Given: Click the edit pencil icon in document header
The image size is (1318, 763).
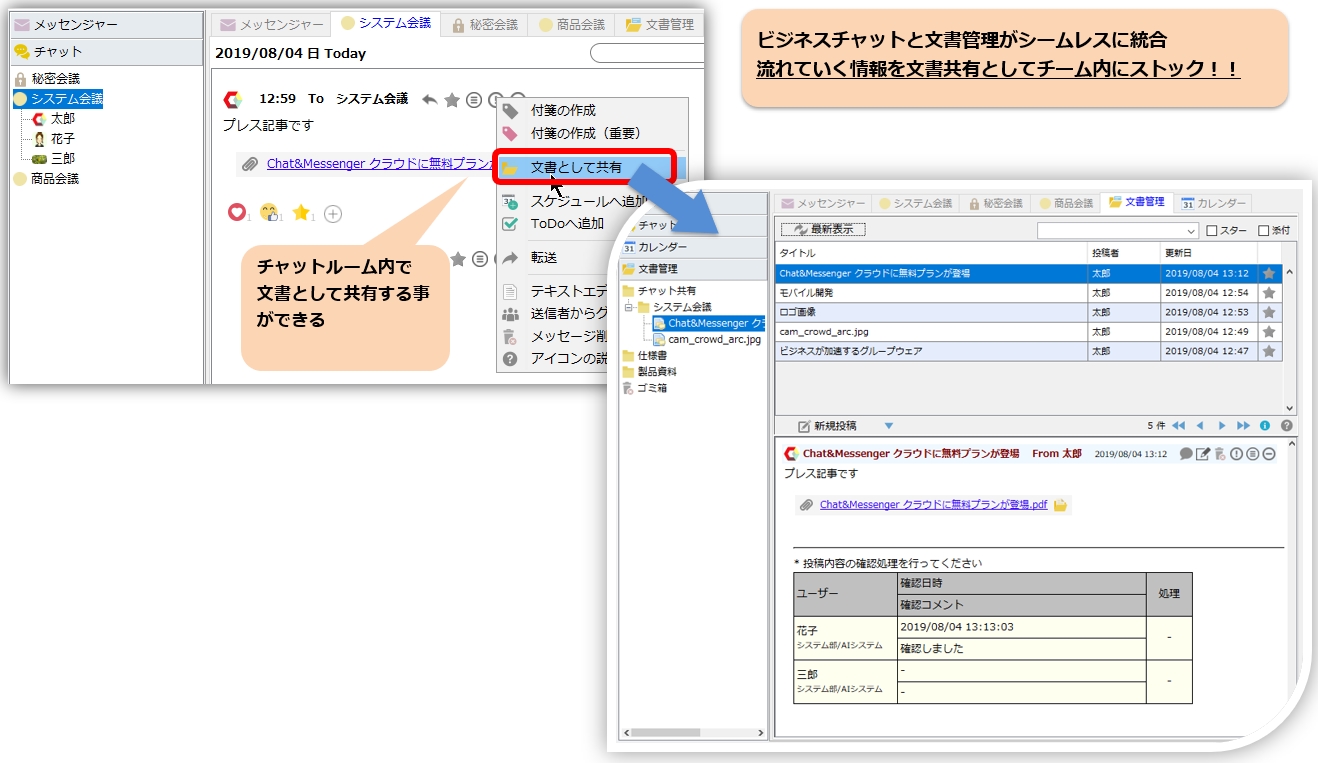Looking at the screenshot, I should pos(1204,454).
